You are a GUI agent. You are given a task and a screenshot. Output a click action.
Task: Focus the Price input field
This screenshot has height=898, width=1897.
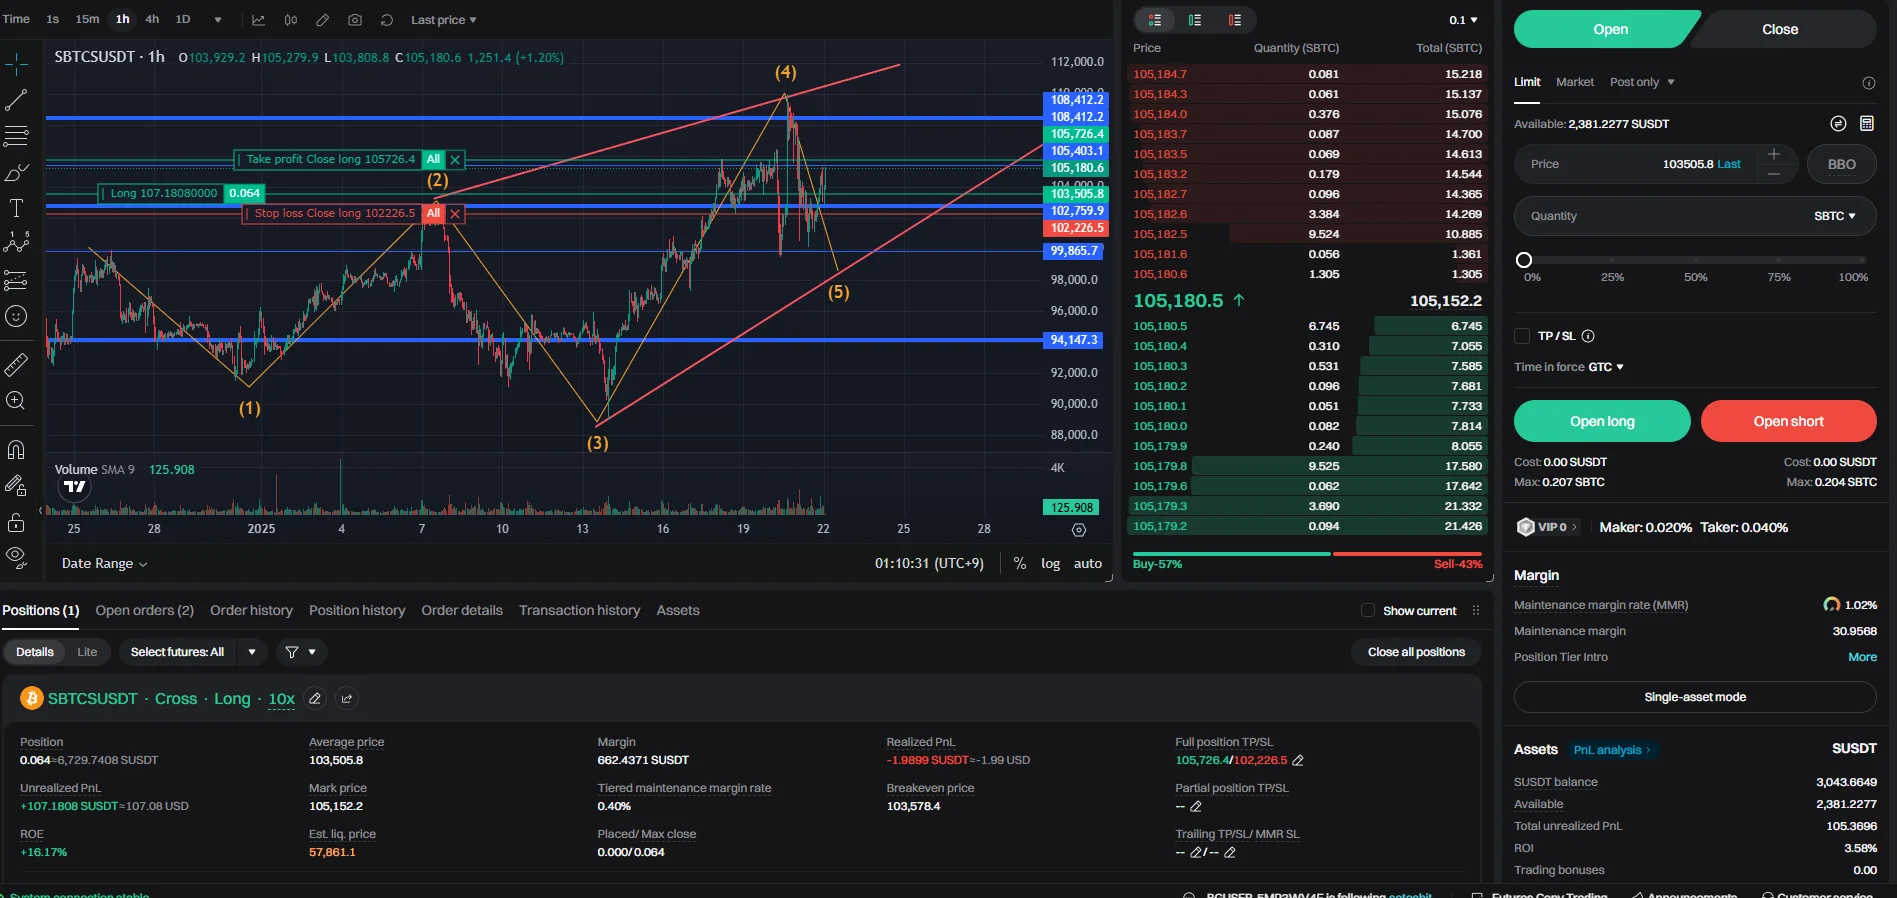click(1656, 164)
